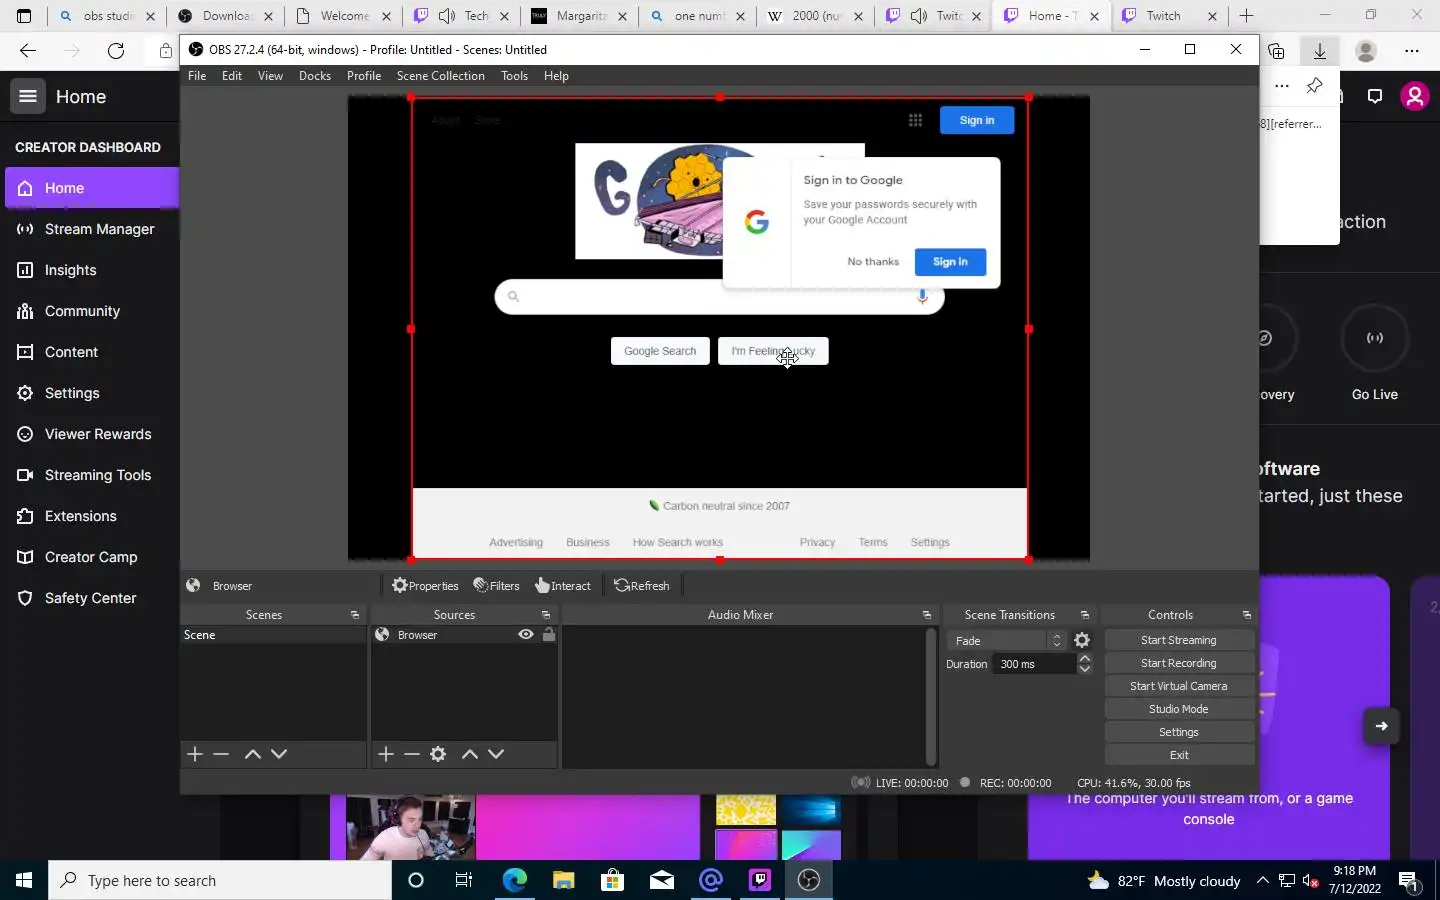The image size is (1440, 900).
Task: Undock the Controls panel
Action: [x=1247, y=615]
